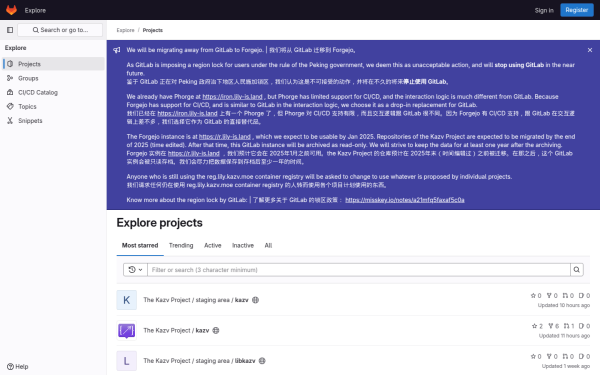Click the star count for staging kazv
This screenshot has width=600, height=375.
click(x=536, y=295)
